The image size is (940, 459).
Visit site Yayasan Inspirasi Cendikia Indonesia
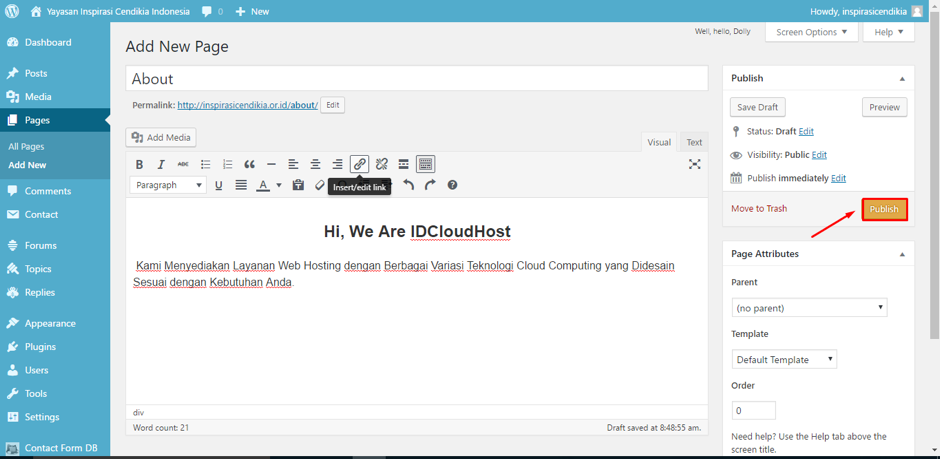coord(110,11)
